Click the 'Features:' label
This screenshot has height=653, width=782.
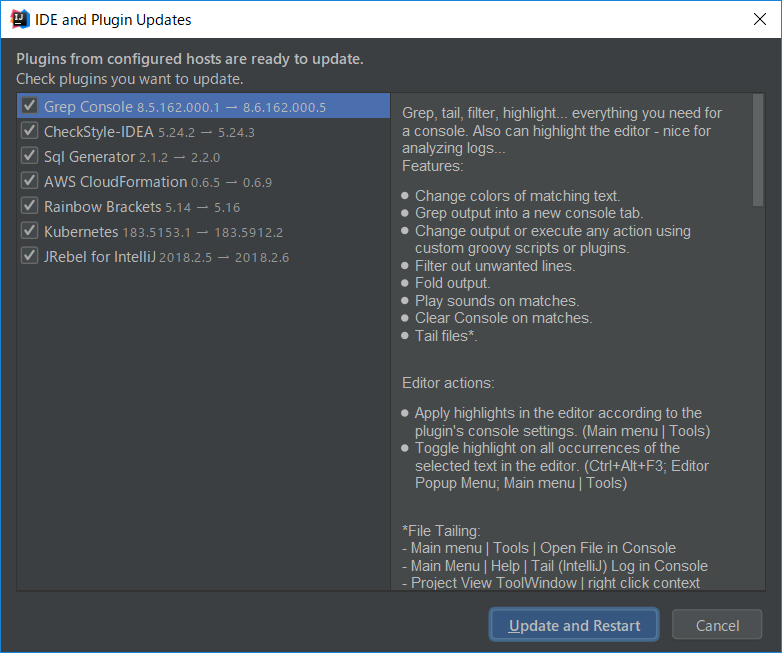[x=432, y=166]
